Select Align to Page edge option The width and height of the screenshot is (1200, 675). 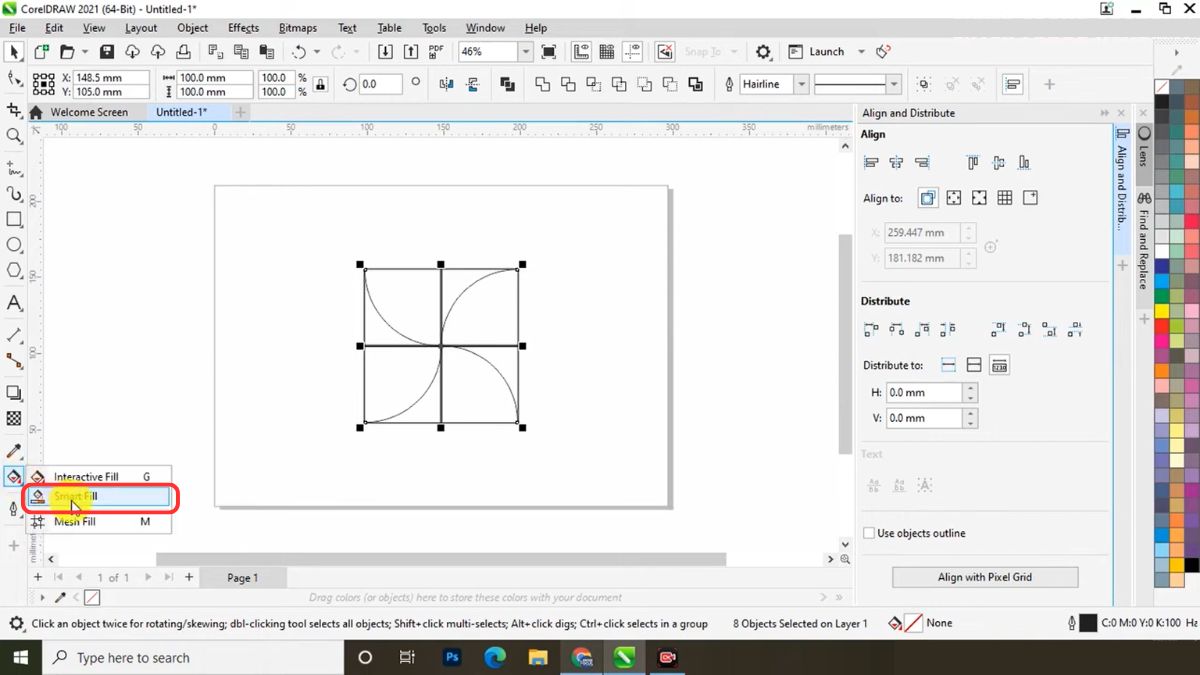(954, 198)
